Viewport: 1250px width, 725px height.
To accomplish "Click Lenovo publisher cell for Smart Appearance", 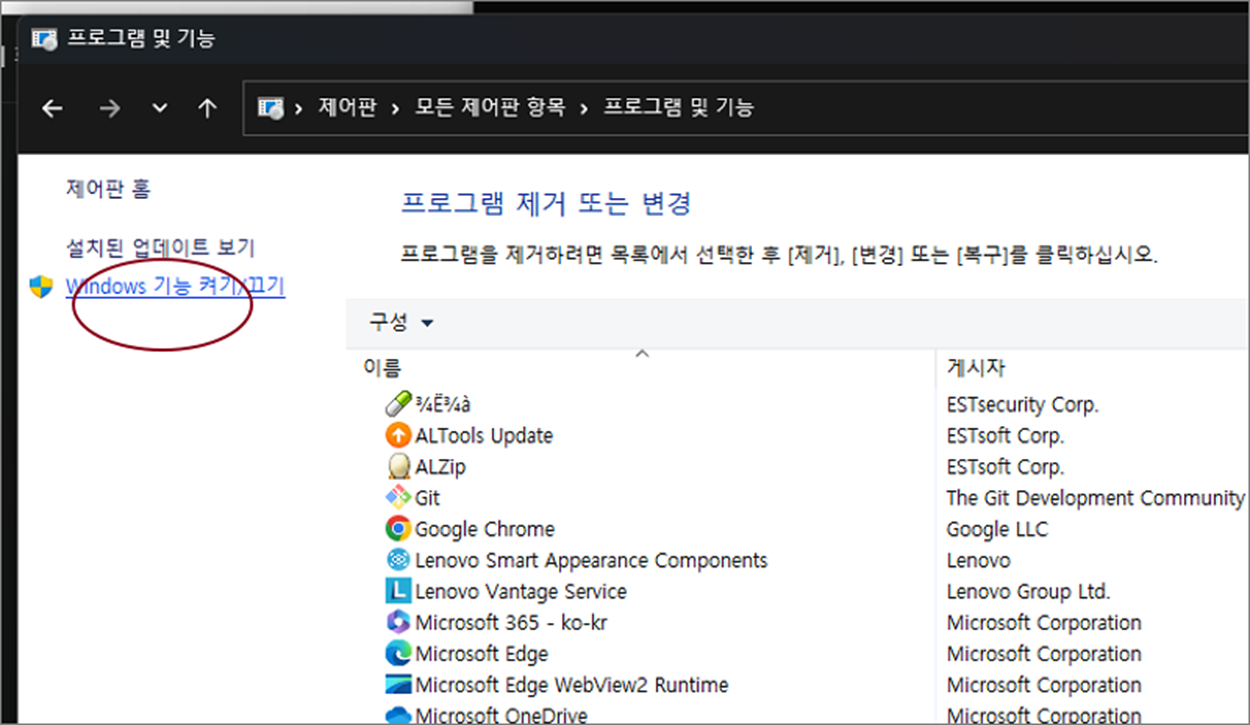I will (978, 560).
